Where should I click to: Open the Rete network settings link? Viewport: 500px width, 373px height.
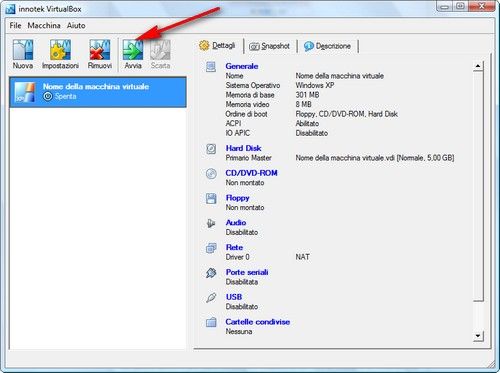234,247
